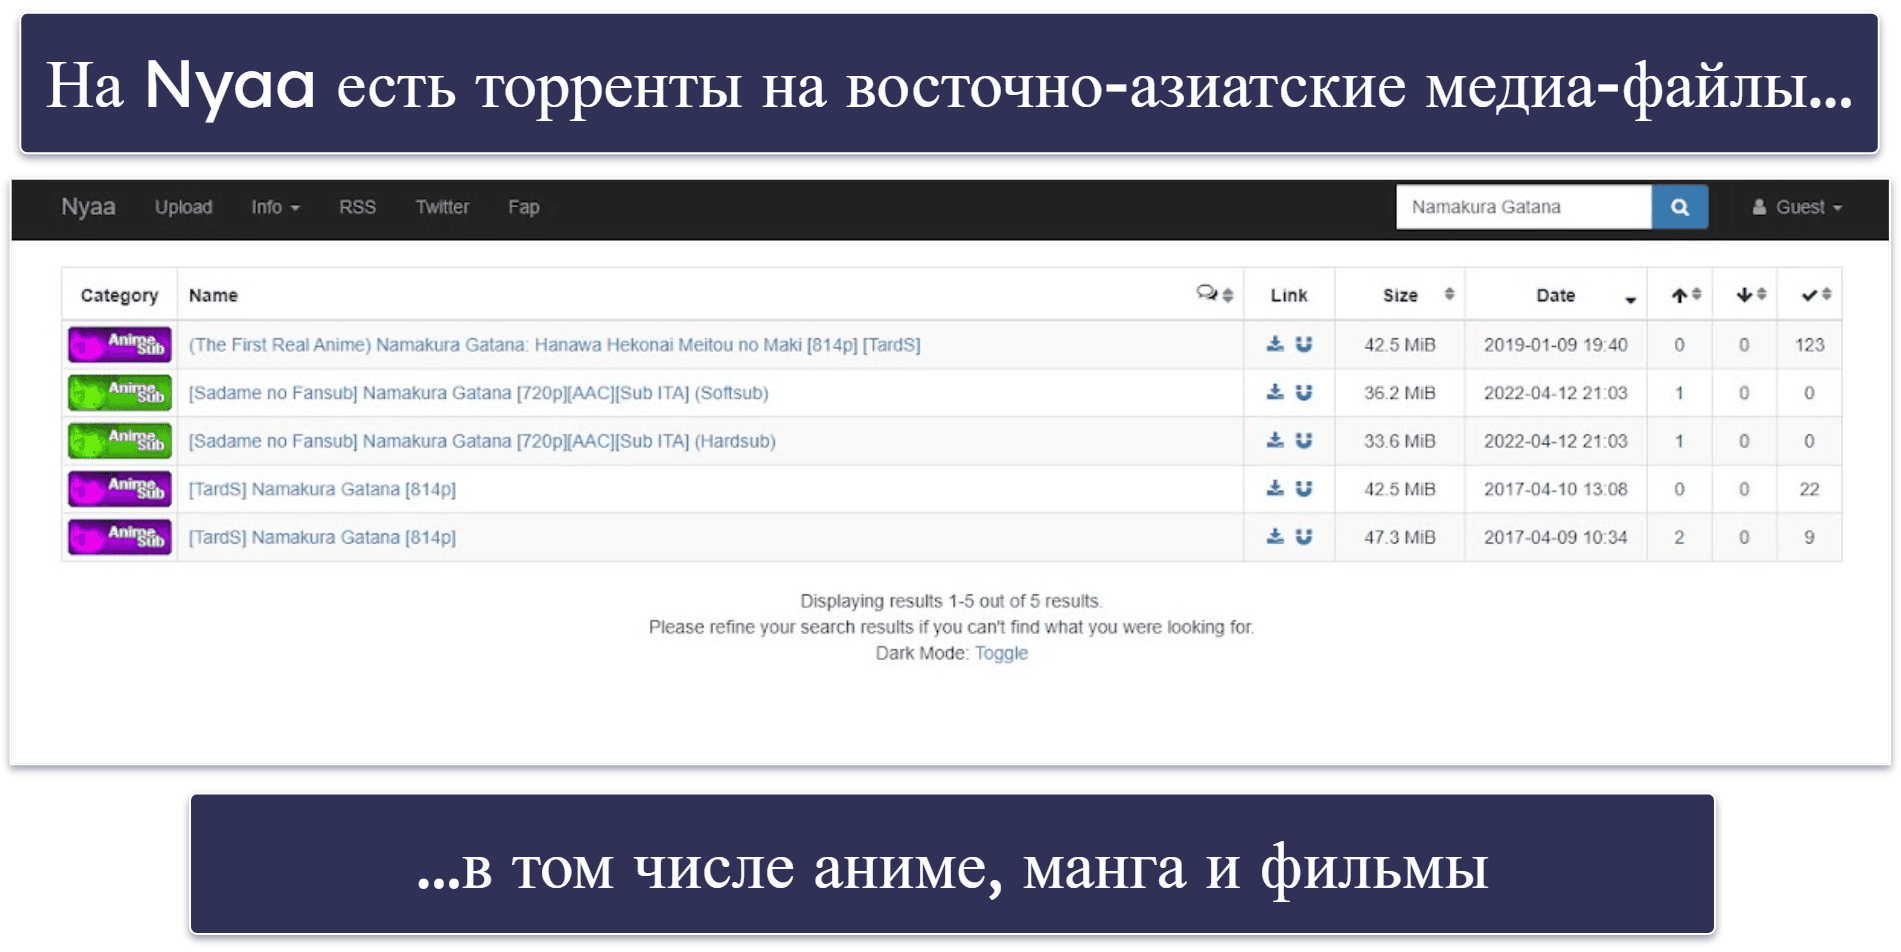The height and width of the screenshot is (952, 1901).
Task: Select the '123' completed count cell
Action: [x=1809, y=345]
